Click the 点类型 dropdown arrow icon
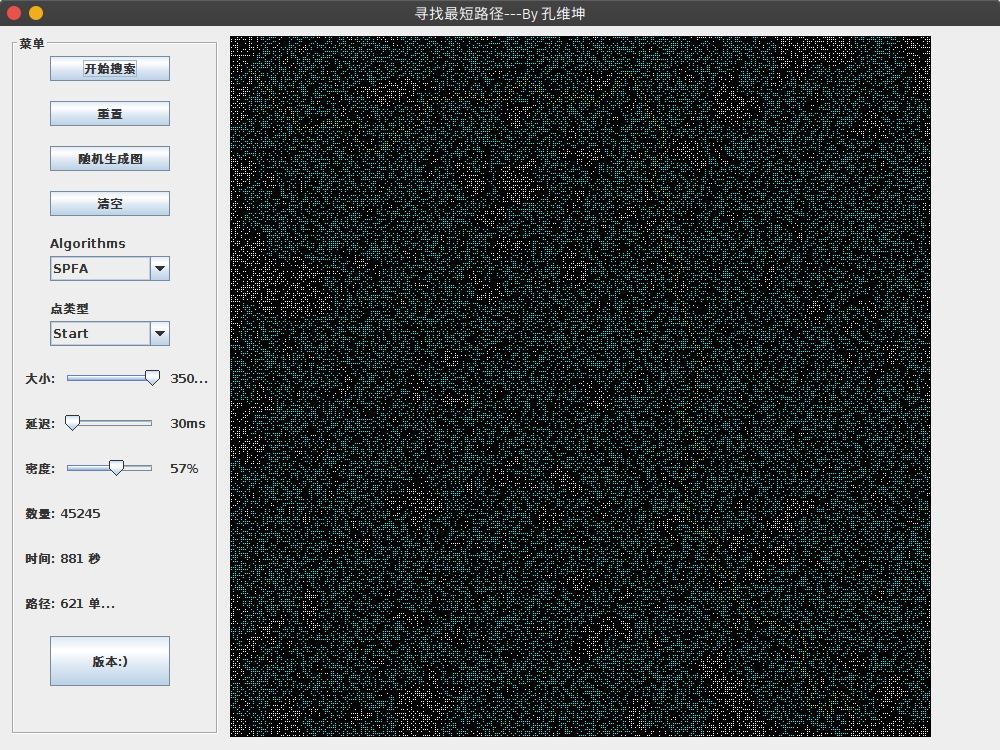 coord(159,333)
